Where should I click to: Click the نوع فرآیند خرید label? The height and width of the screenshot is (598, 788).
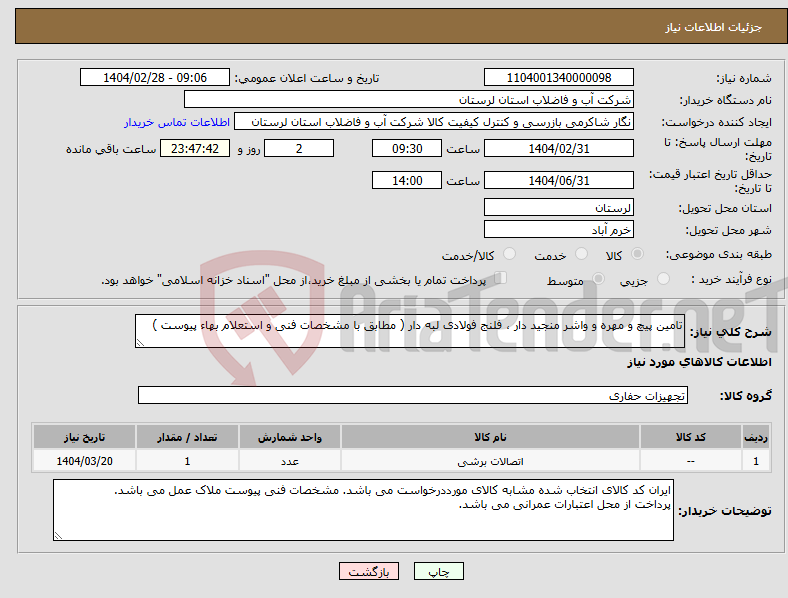[732, 279]
